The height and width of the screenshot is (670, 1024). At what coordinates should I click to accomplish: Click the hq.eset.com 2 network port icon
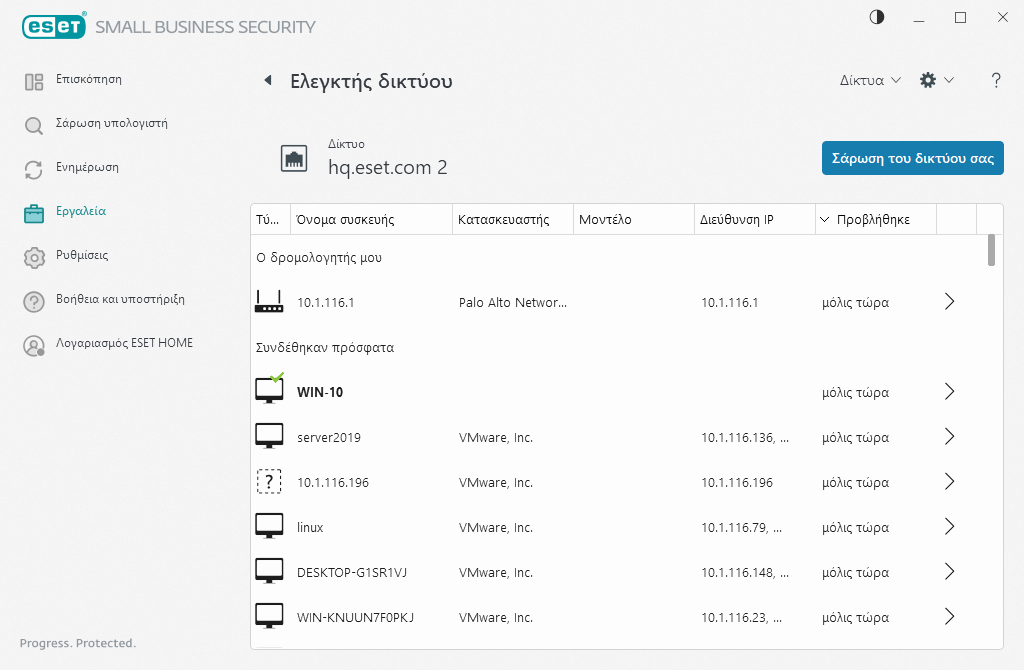point(294,159)
